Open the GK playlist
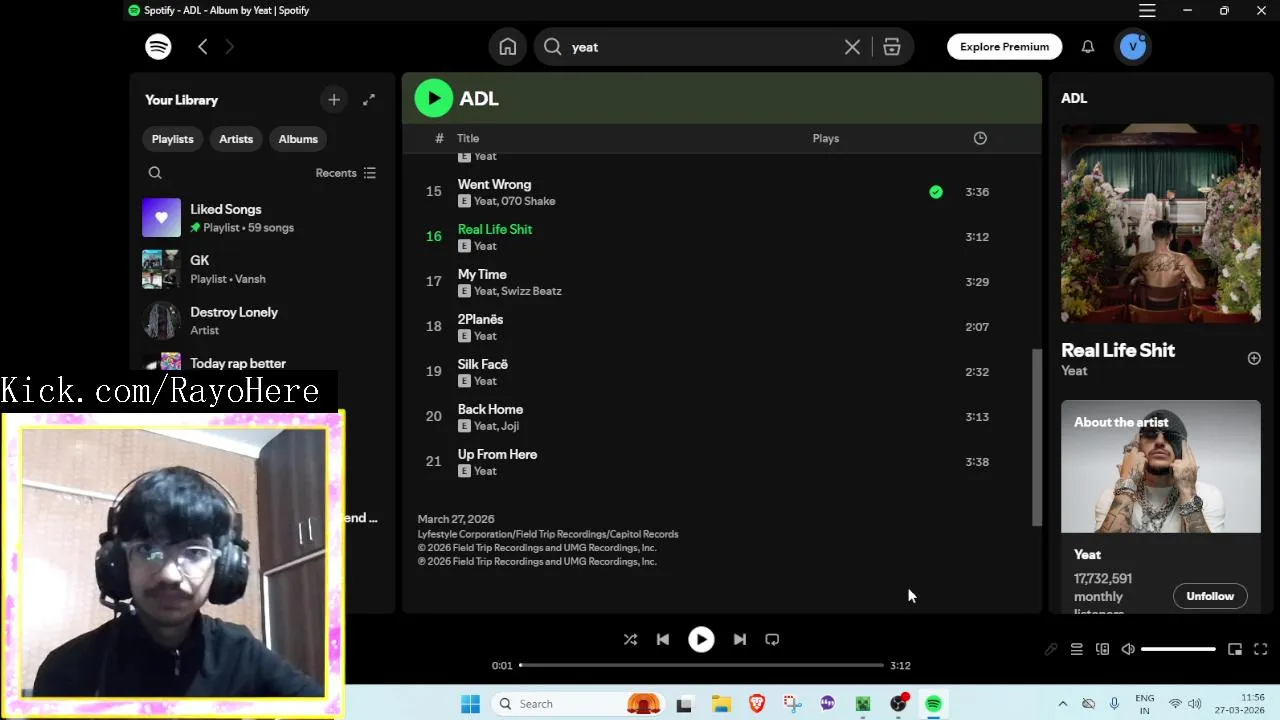Image resolution: width=1280 pixels, height=720 pixels. click(x=262, y=269)
